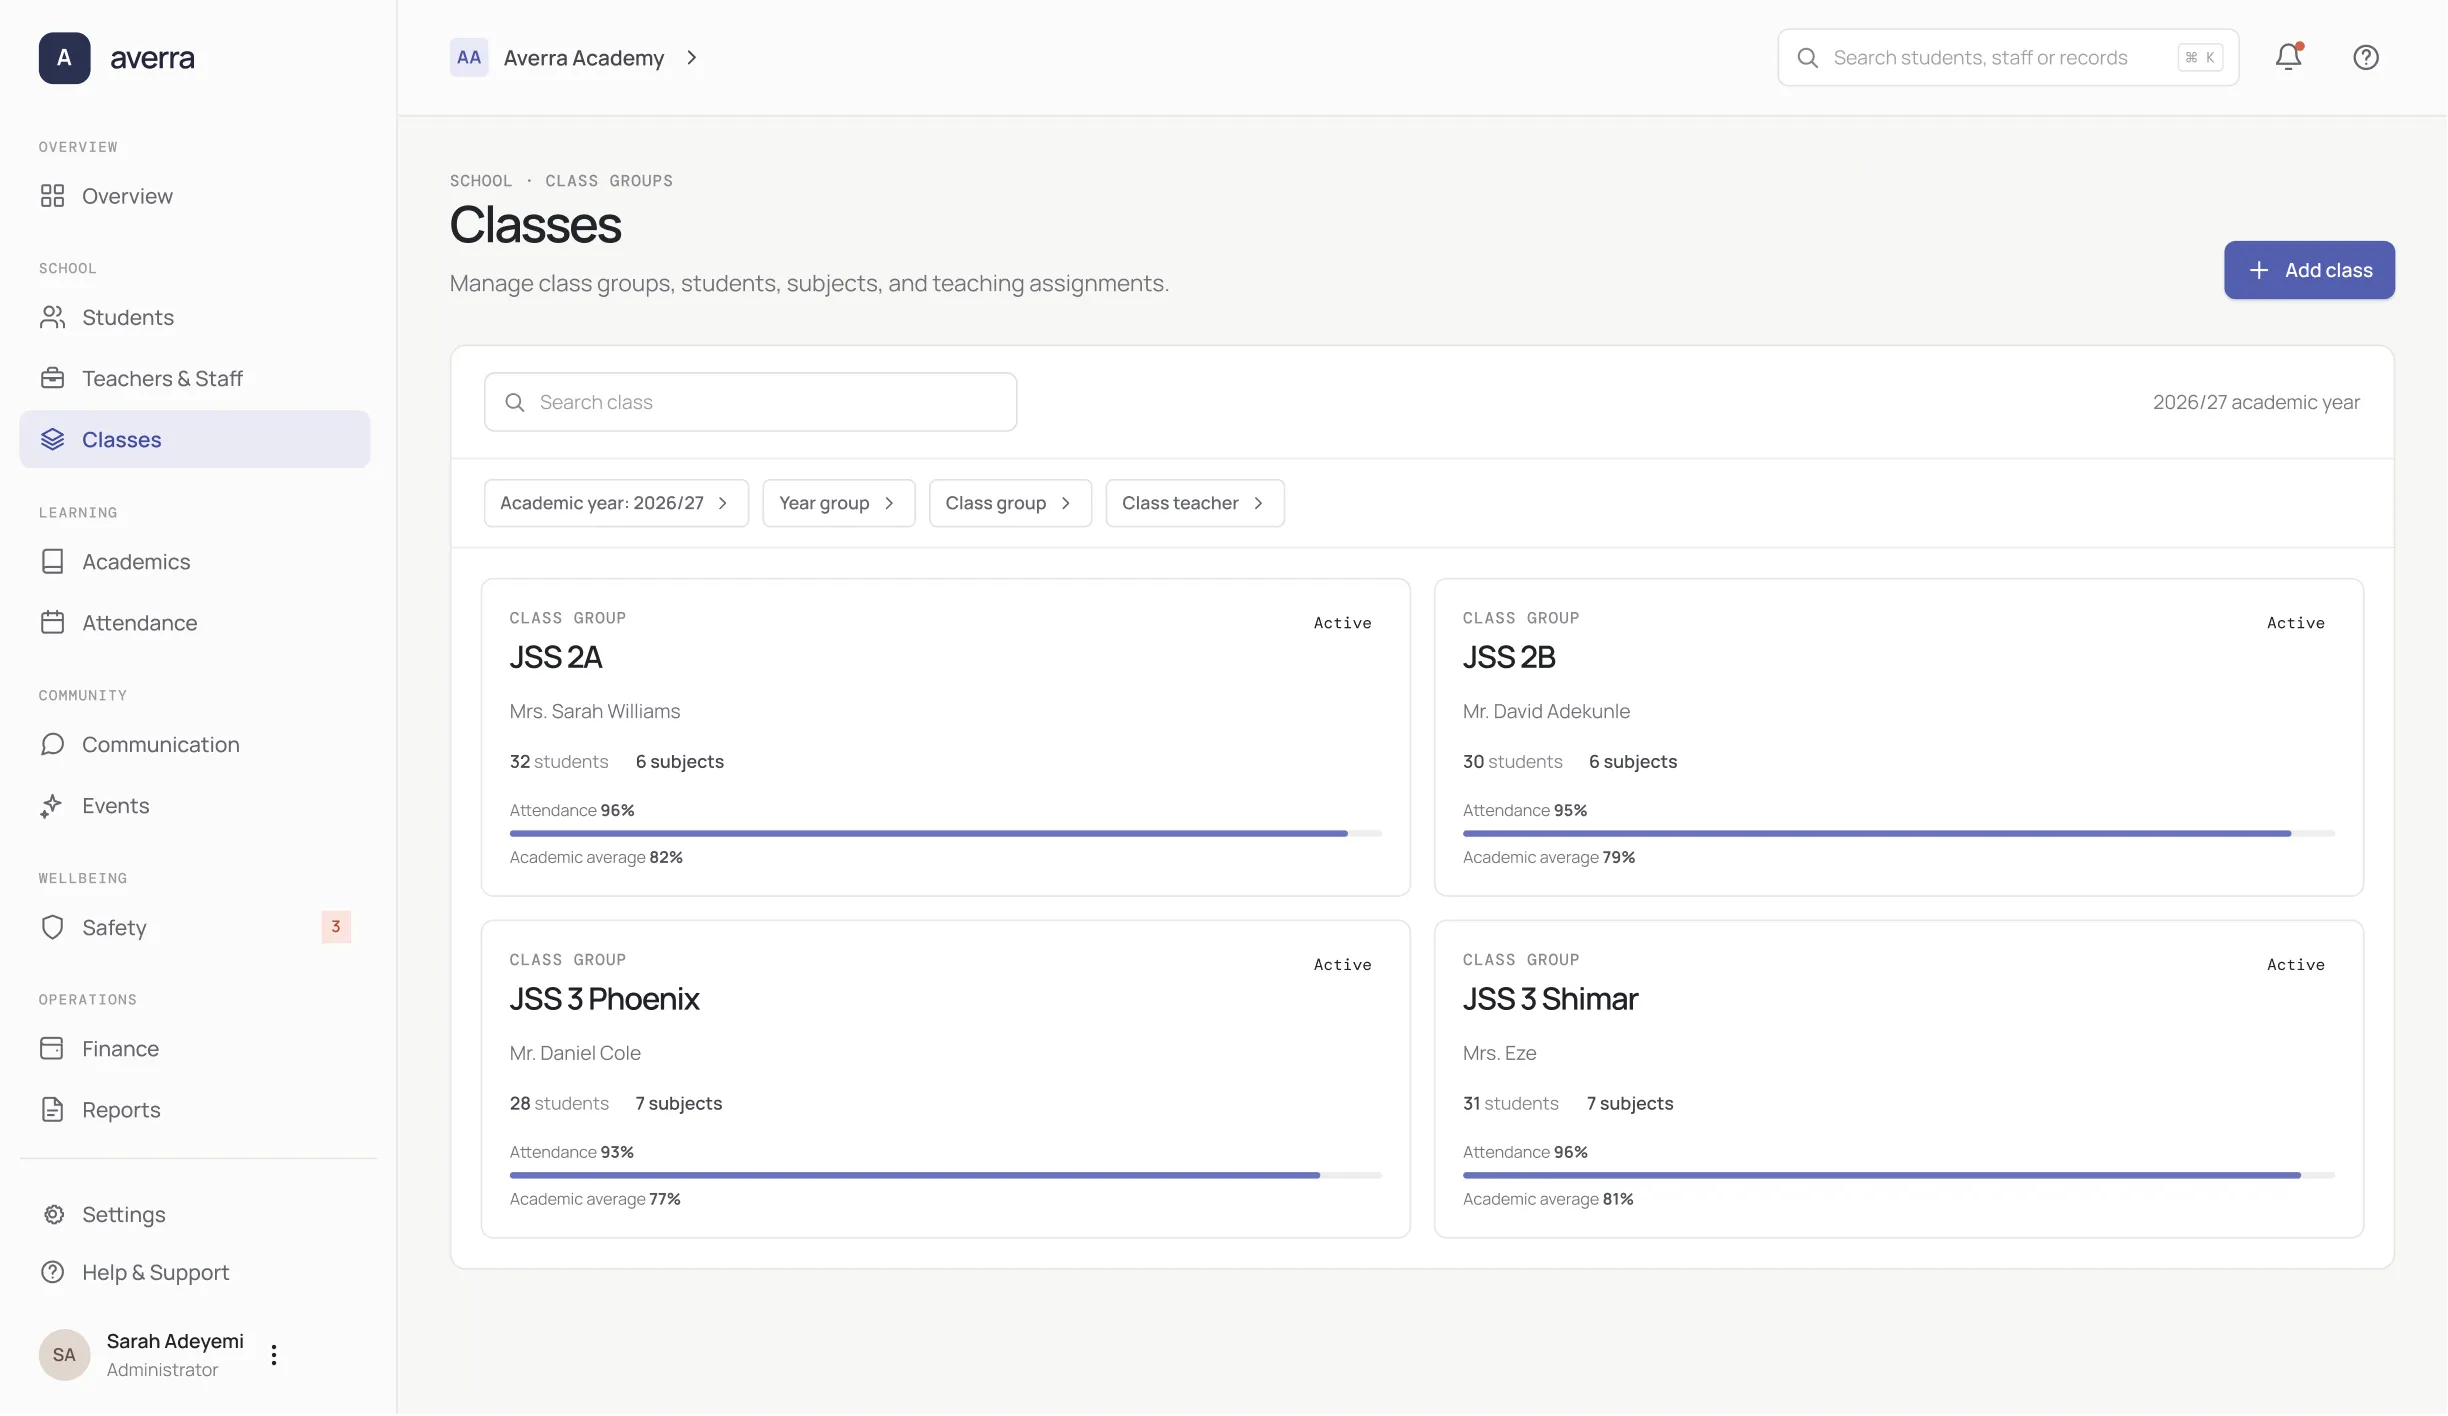Click the Safety badge showing 3

click(x=336, y=927)
